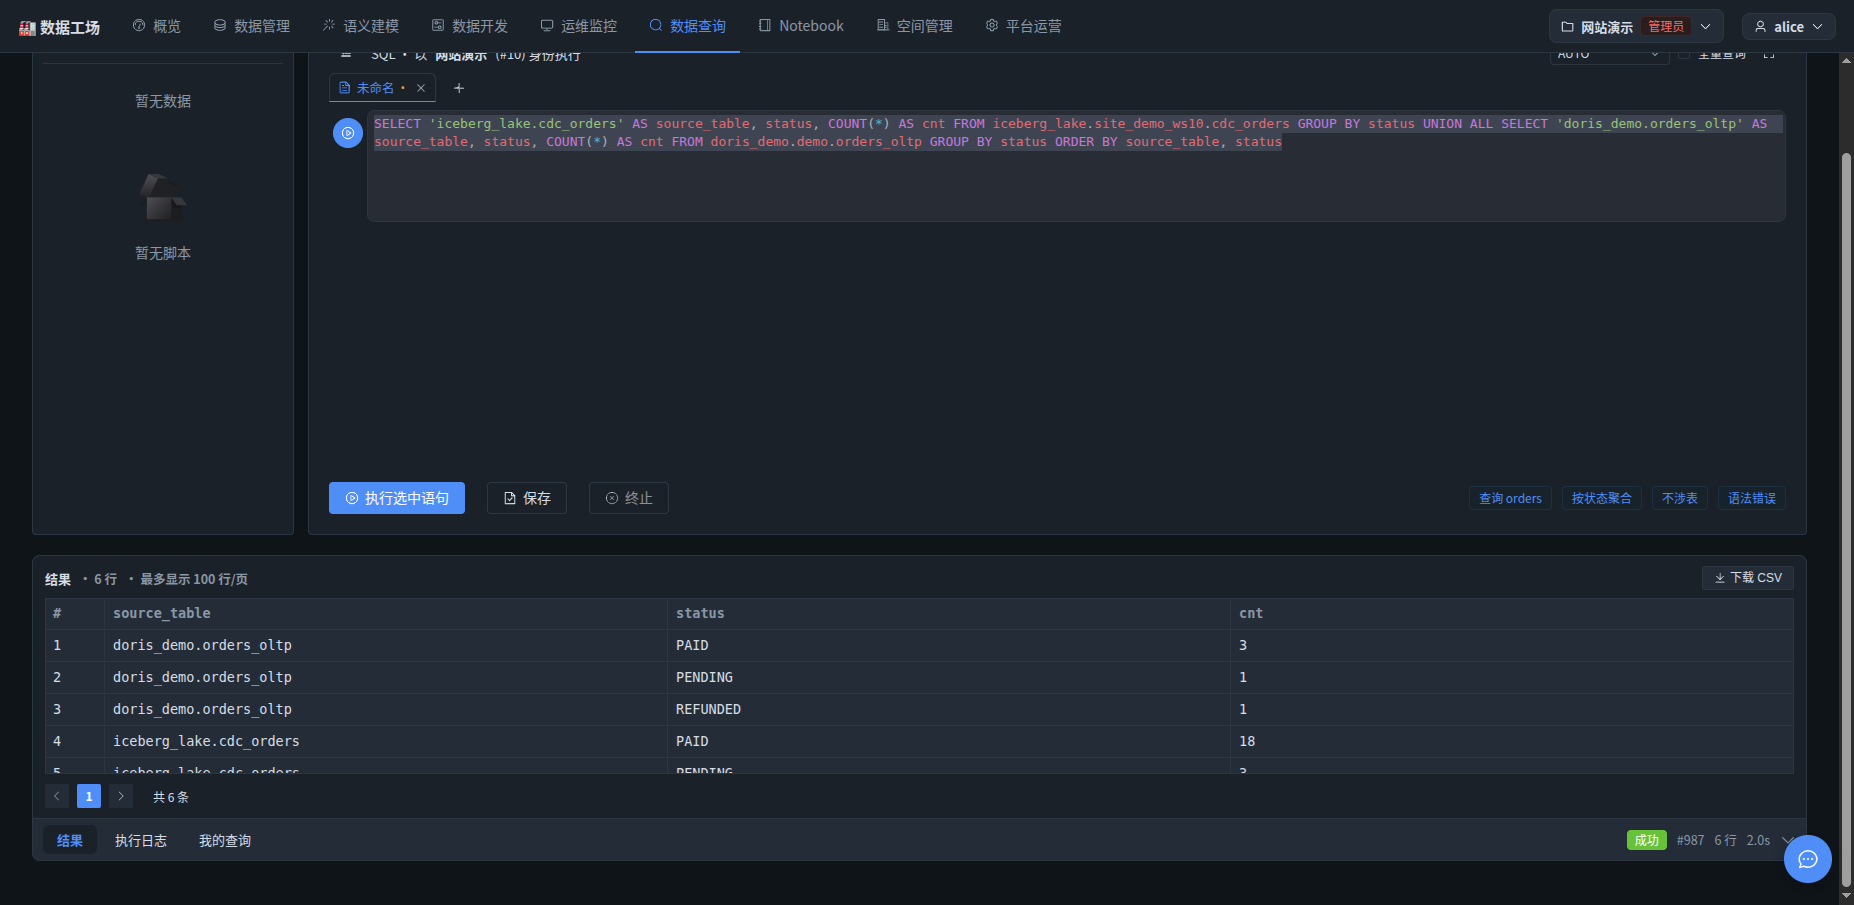Close the 未命名 query tab

pos(421,88)
